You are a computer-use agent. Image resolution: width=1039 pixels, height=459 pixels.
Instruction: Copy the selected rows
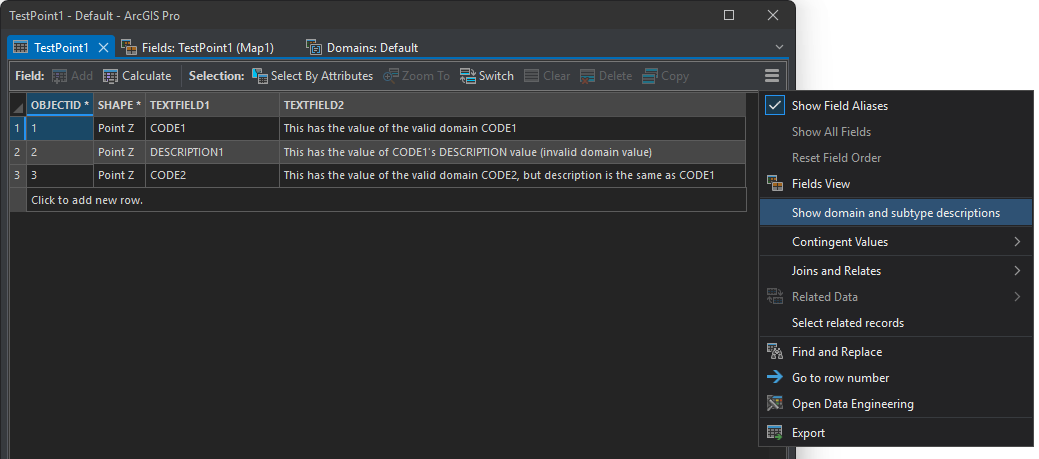[x=665, y=76]
